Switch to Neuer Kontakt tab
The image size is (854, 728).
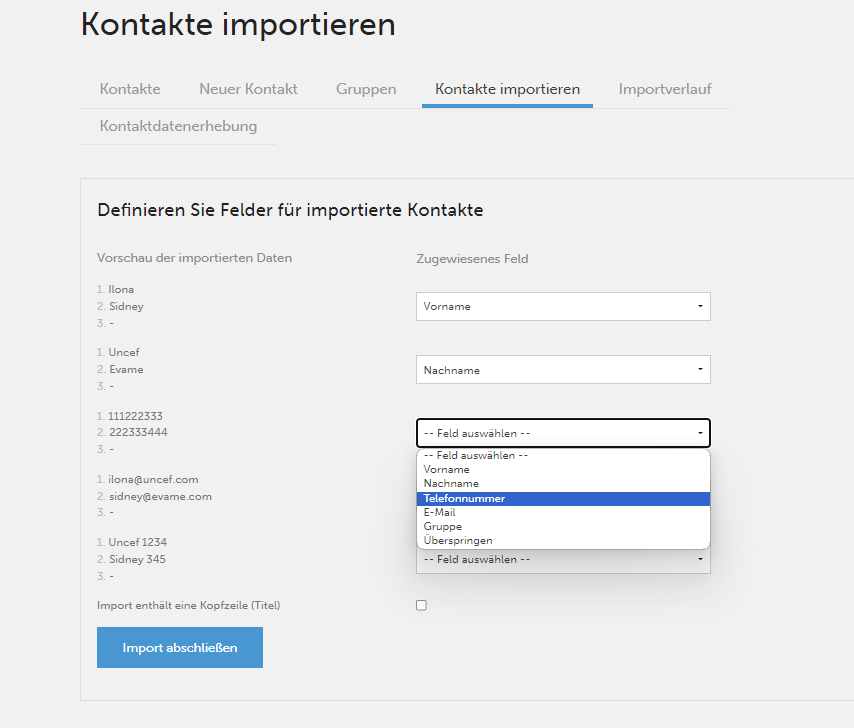click(248, 89)
